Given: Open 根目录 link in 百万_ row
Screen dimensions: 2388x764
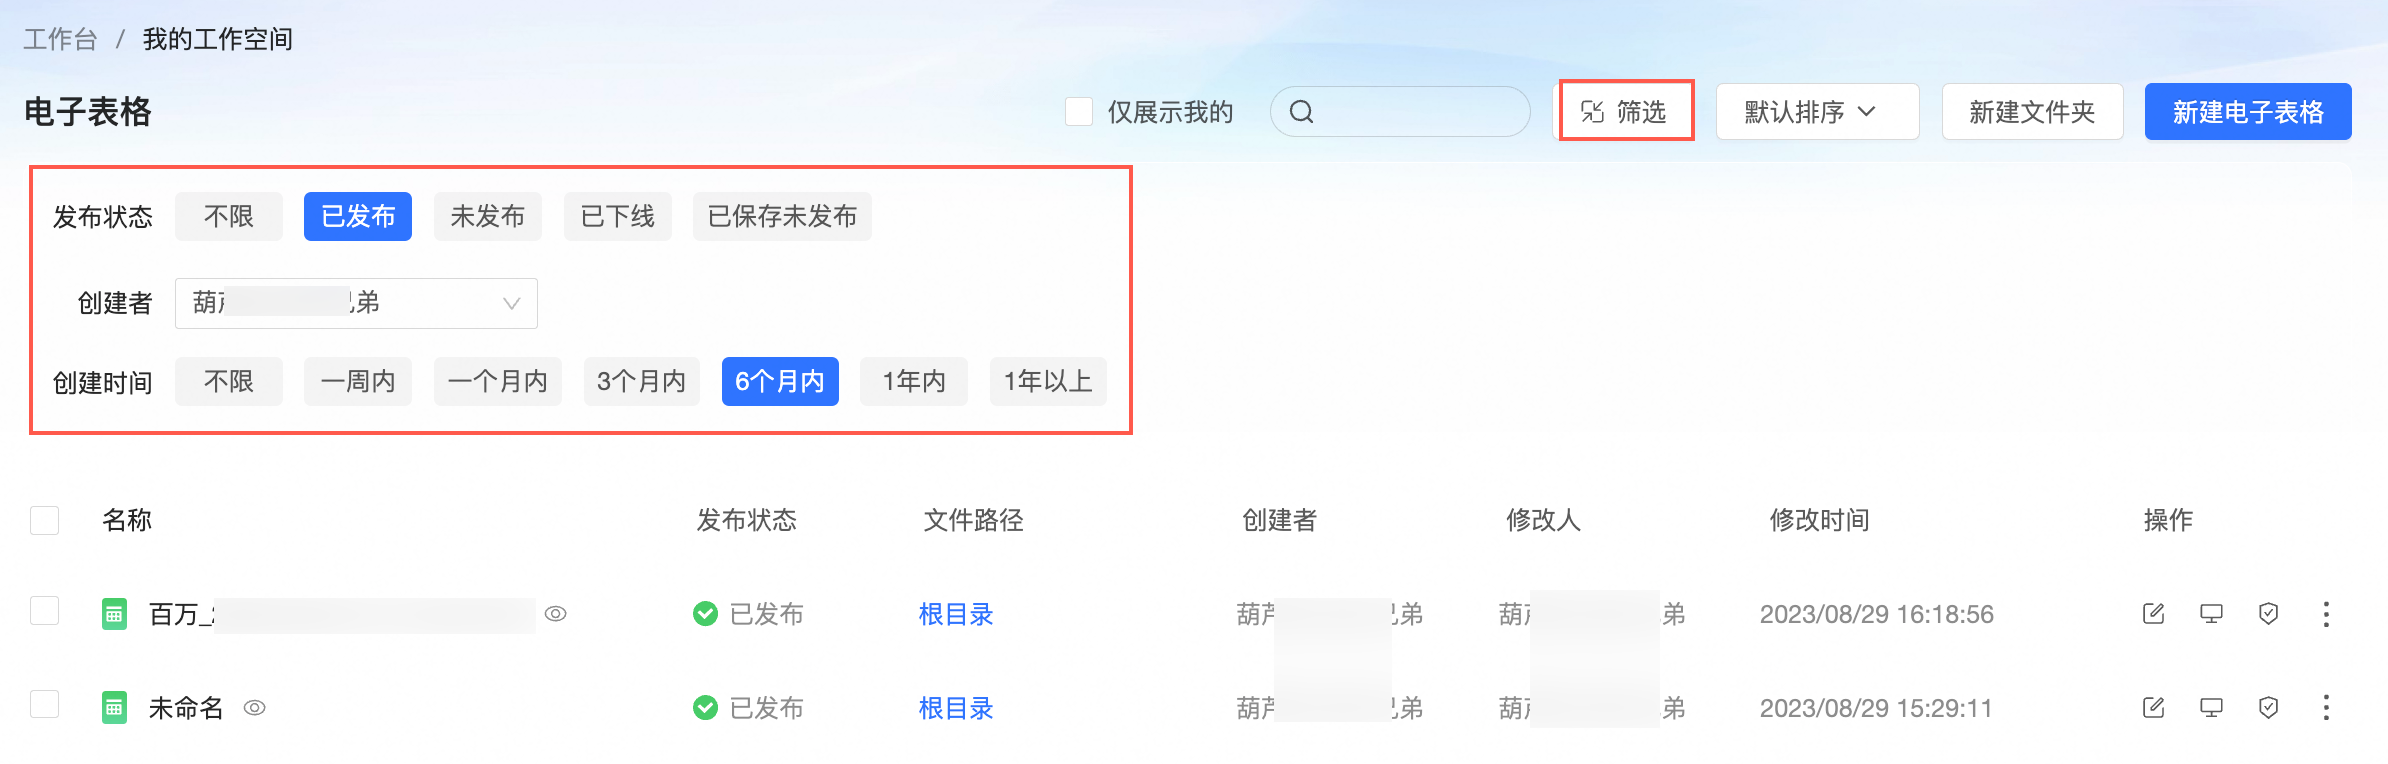Looking at the screenshot, I should (956, 614).
